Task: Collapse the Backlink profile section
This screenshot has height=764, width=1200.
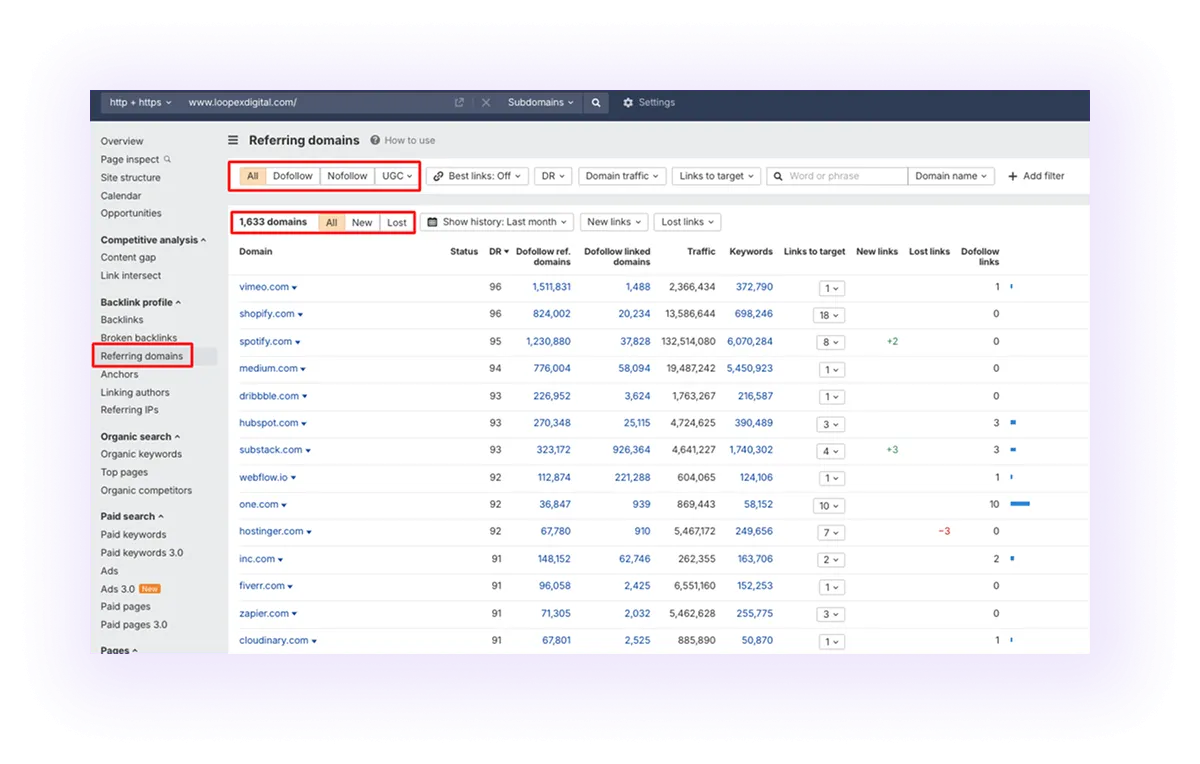Action: click(x=141, y=302)
